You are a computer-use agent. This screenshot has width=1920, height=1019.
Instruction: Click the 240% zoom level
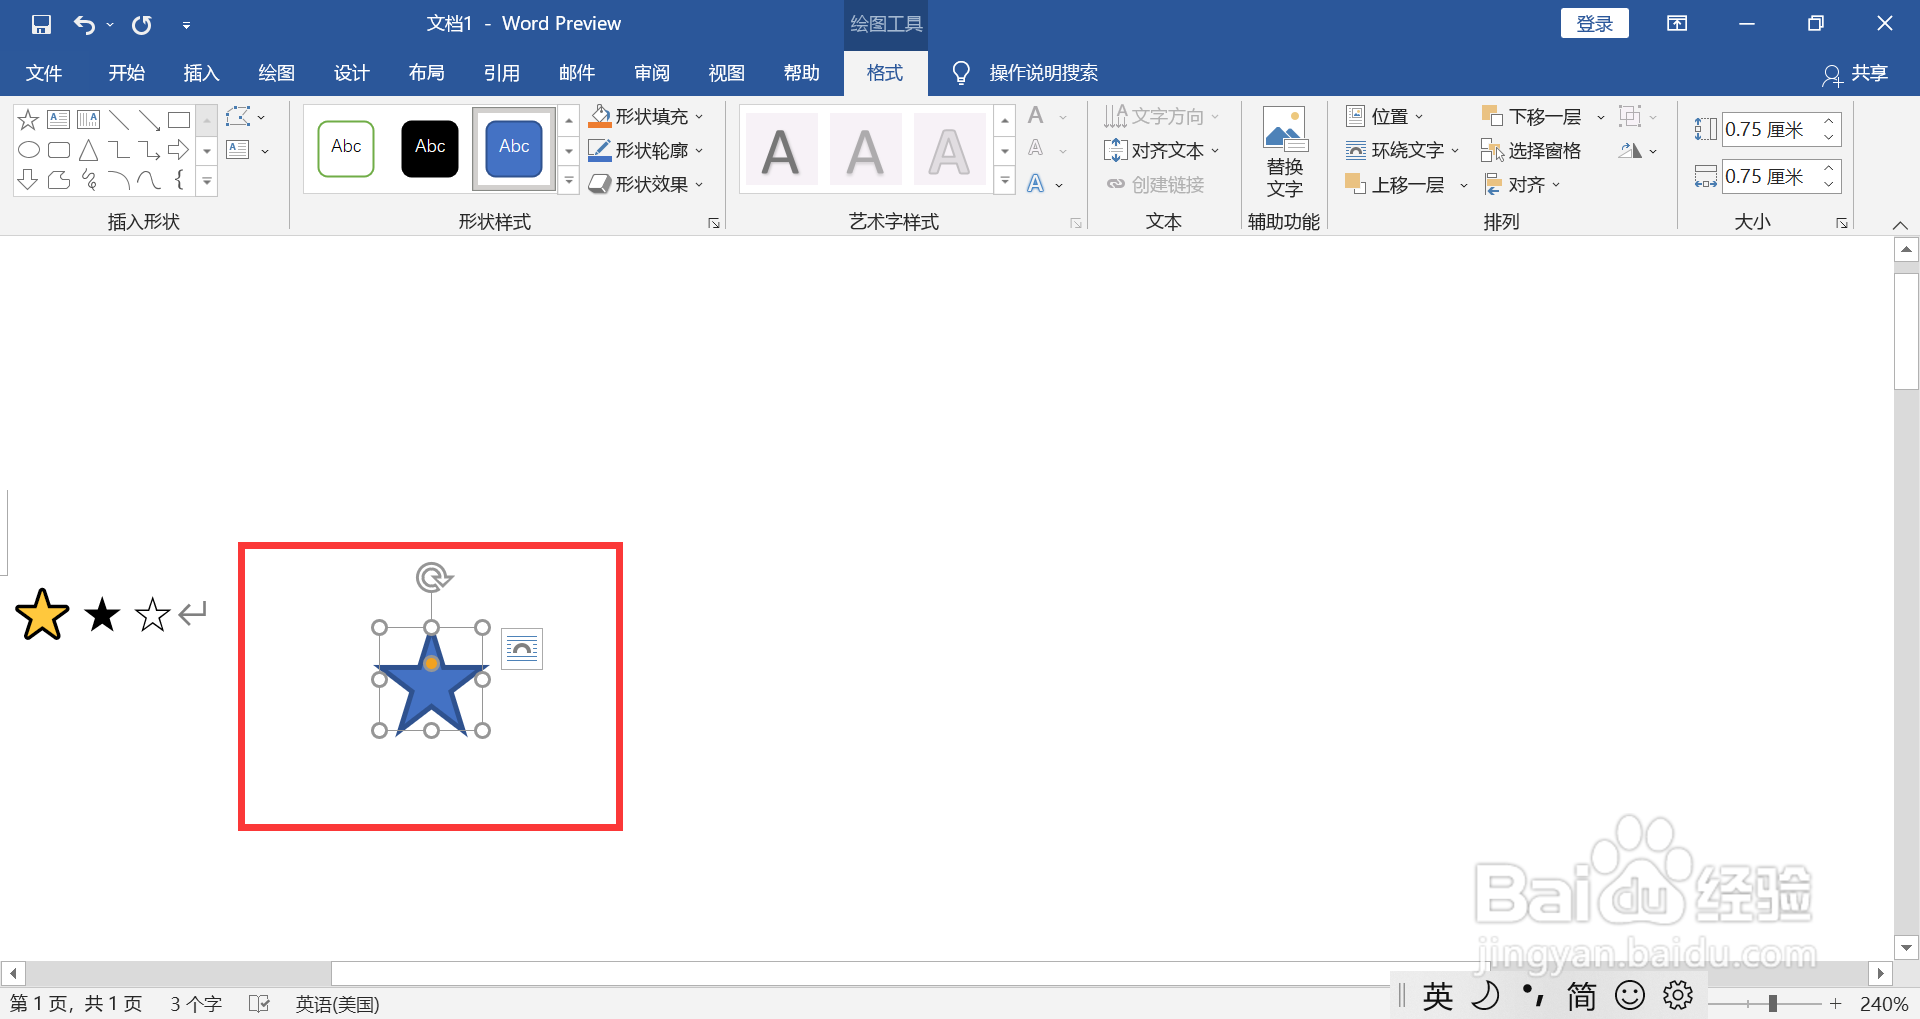[1884, 1003]
